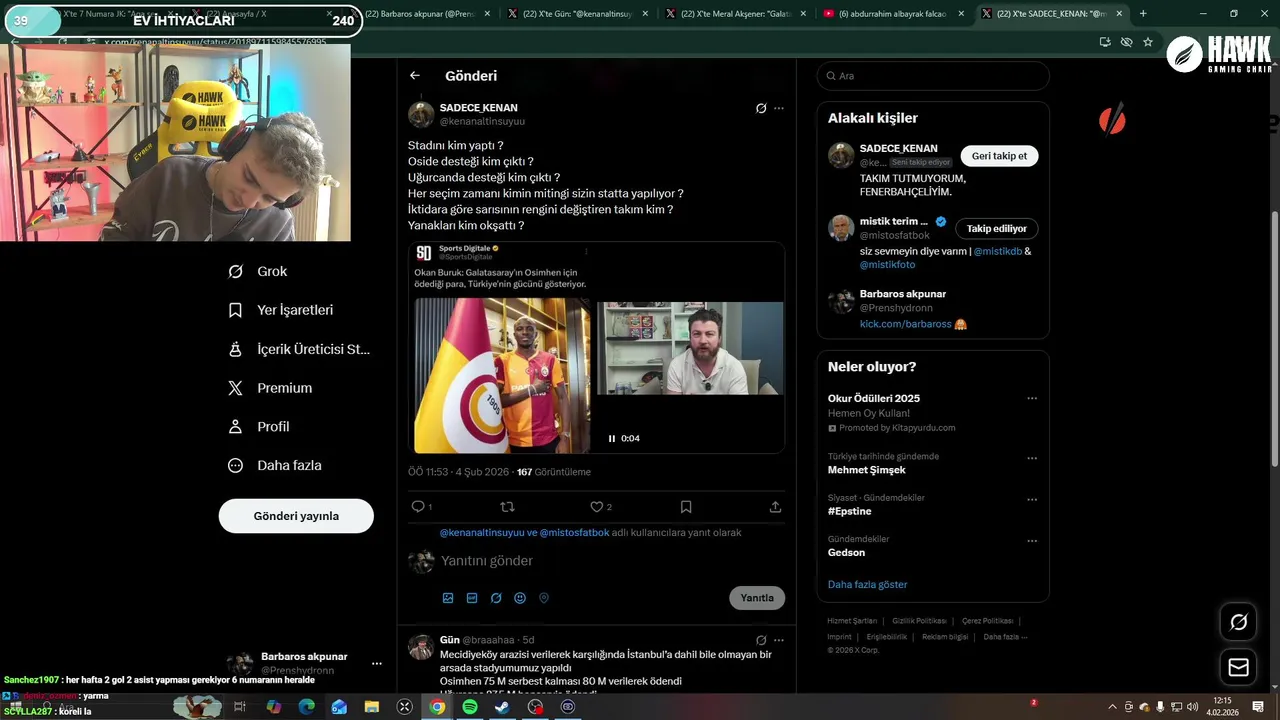Open messages envelope floating button
This screenshot has width=1280, height=720.
pos(1238,667)
